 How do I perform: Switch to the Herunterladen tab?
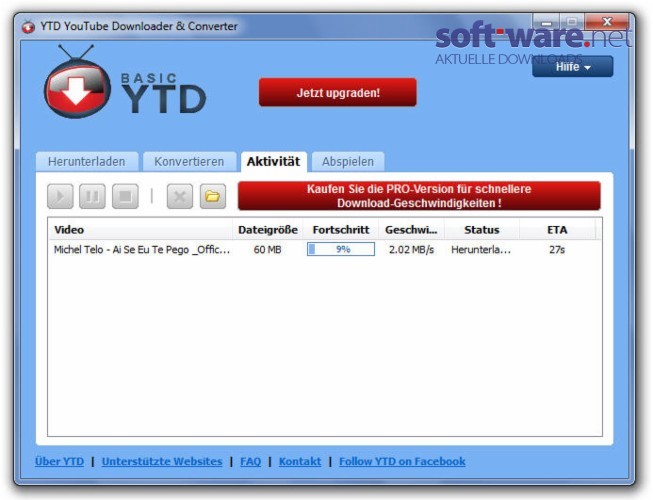point(87,162)
